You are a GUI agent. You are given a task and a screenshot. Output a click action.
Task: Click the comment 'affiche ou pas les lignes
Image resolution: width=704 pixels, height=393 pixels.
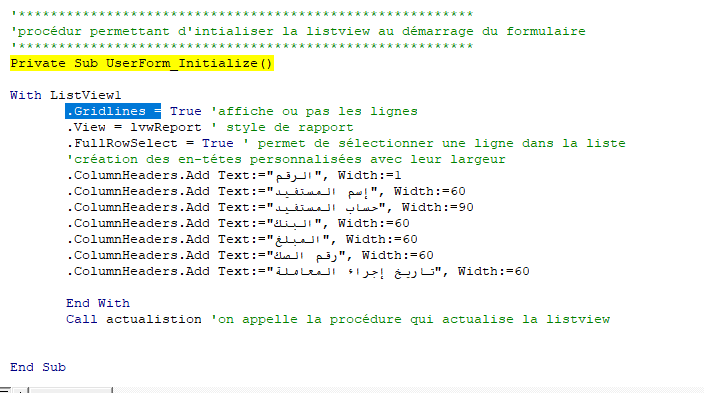pyautogui.click(x=314, y=111)
